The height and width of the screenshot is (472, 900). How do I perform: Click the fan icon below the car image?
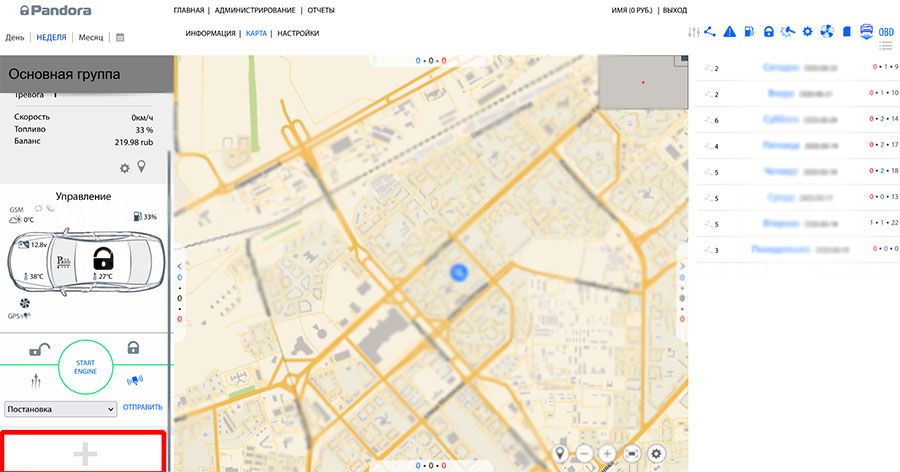tap(25, 303)
